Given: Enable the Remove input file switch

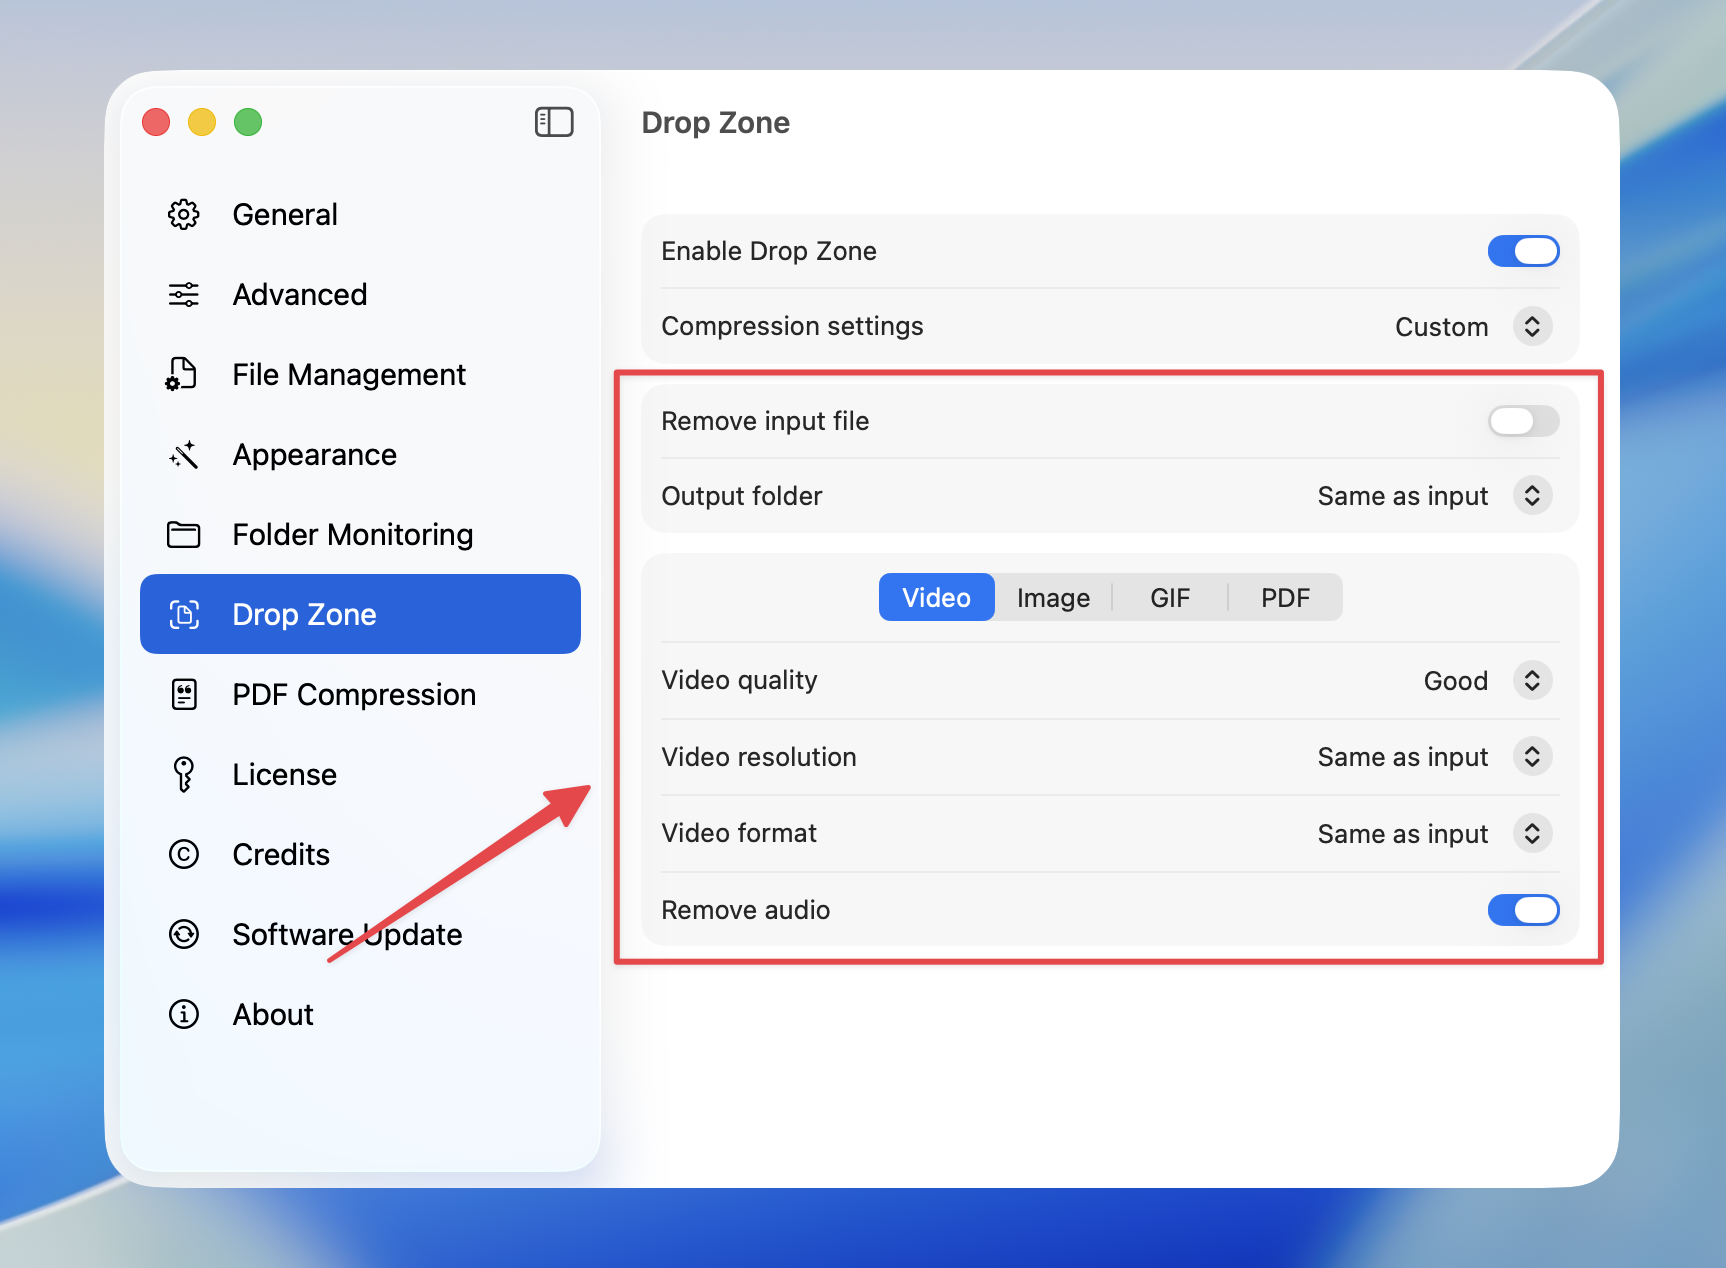Looking at the screenshot, I should pos(1524,421).
